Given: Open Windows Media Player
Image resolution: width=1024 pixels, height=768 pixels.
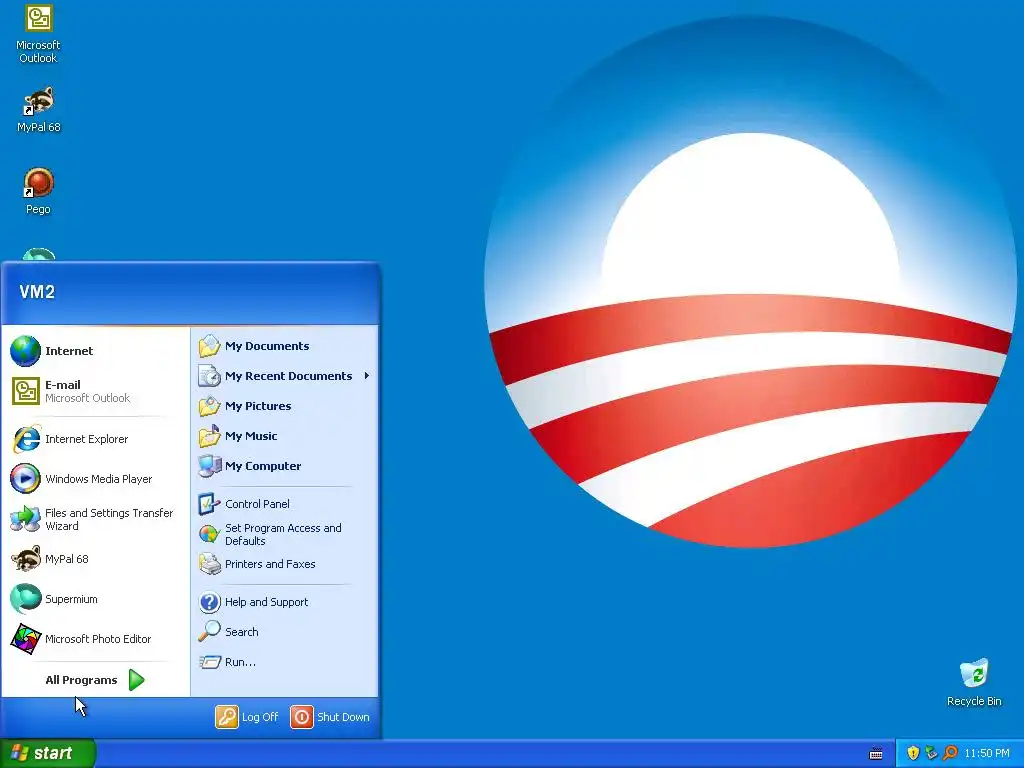Looking at the screenshot, I should coord(95,479).
